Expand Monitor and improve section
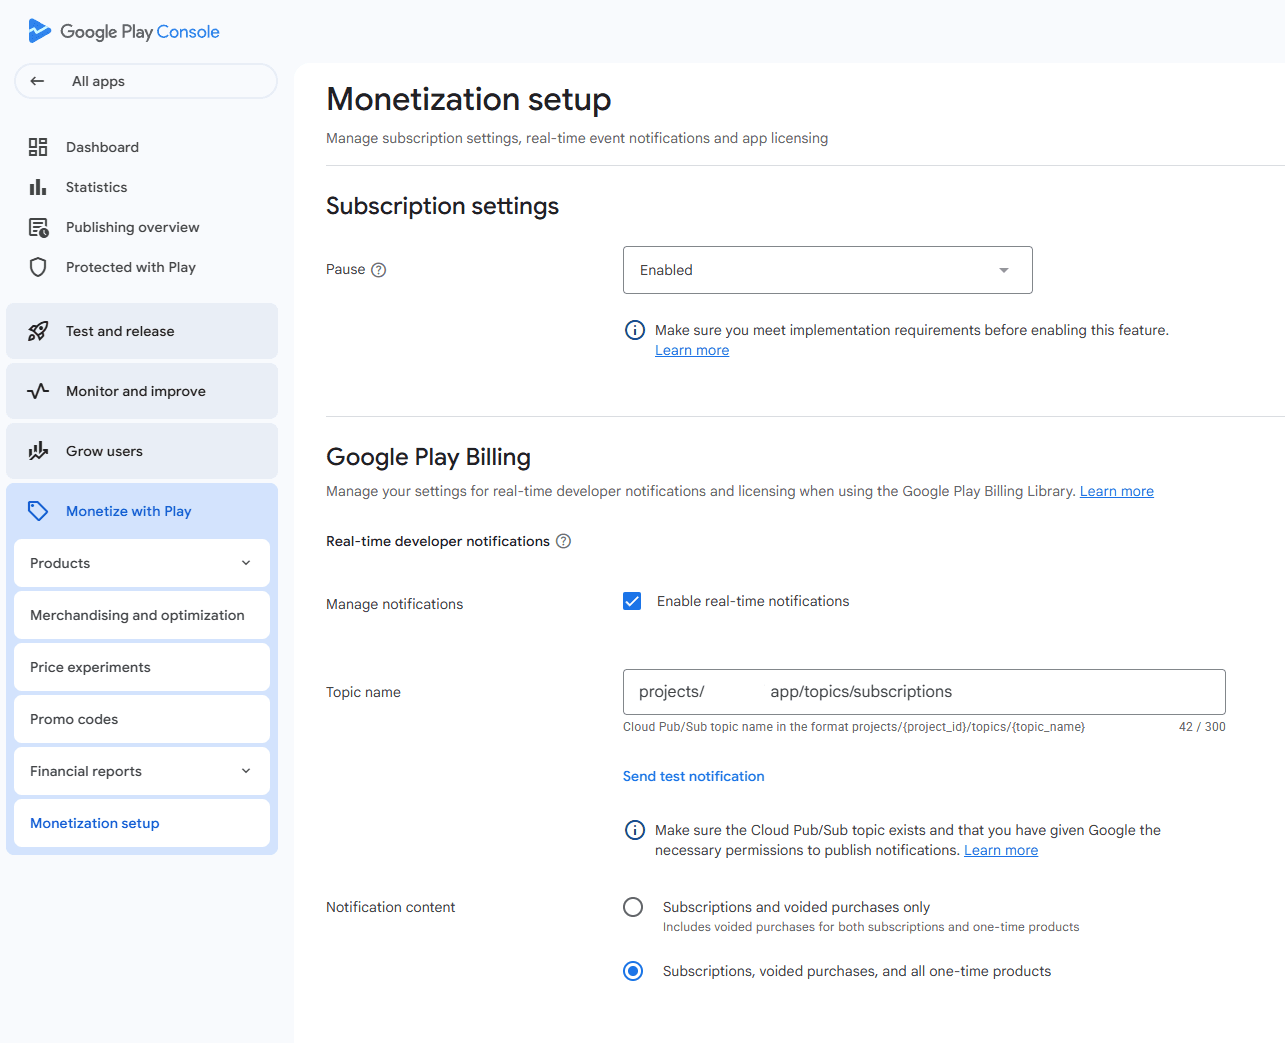The height and width of the screenshot is (1043, 1285). tap(142, 391)
